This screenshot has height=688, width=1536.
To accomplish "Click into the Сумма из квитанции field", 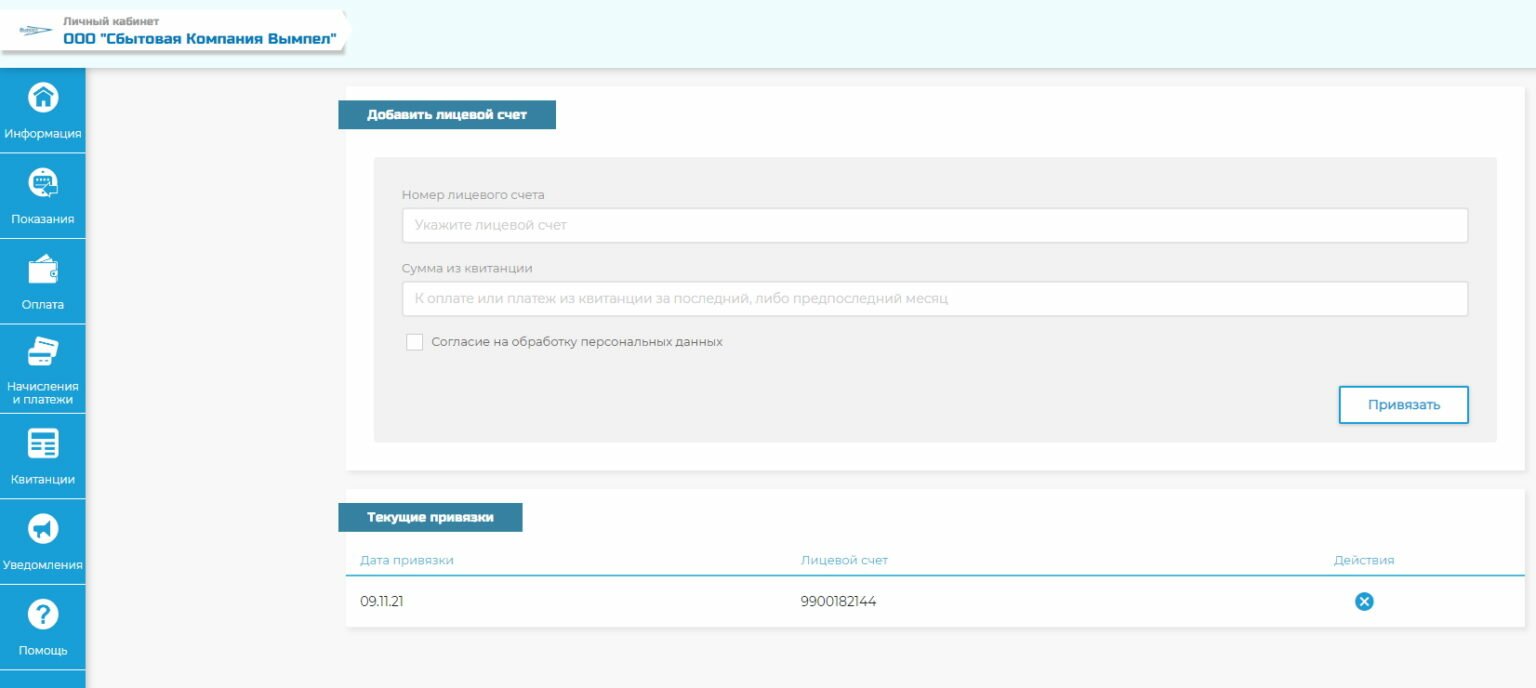I will pyautogui.click(x=934, y=299).
